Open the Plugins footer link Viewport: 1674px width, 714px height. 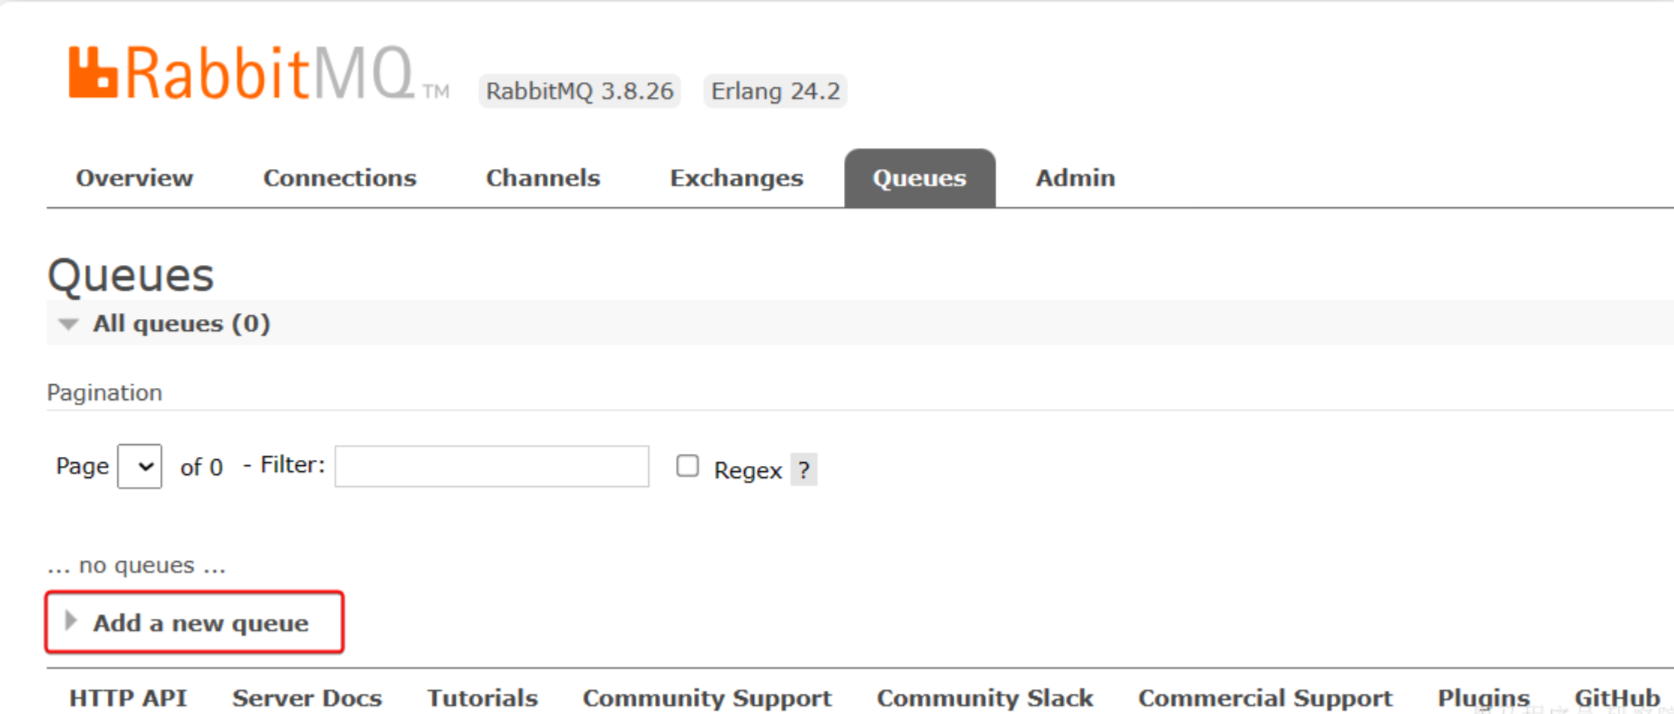pos(1484,698)
